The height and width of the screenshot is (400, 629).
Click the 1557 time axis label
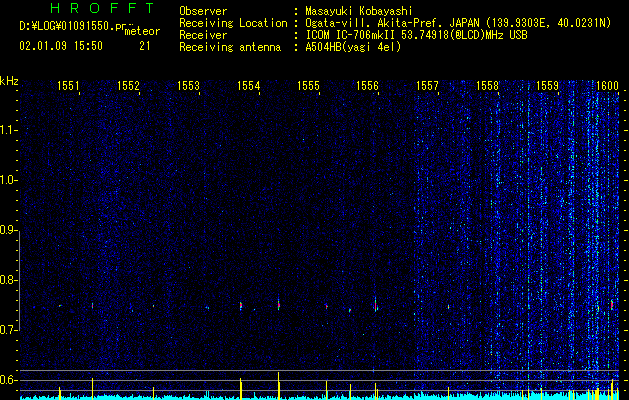tap(427, 85)
